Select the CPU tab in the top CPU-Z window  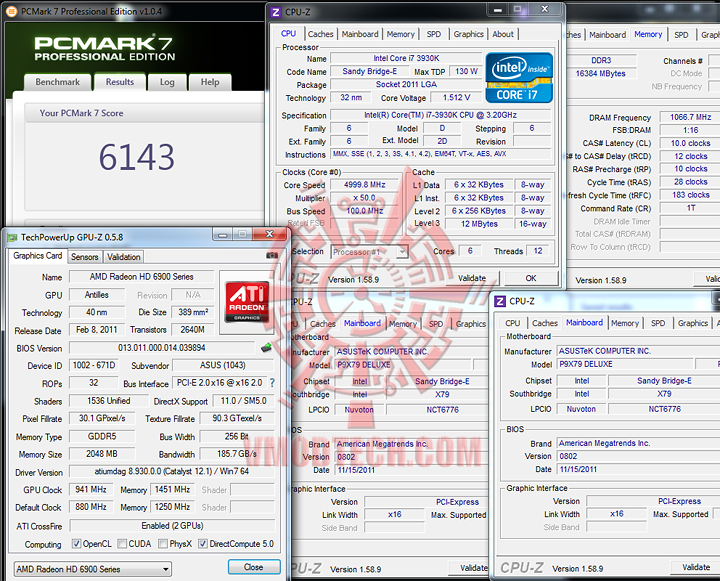(288, 34)
